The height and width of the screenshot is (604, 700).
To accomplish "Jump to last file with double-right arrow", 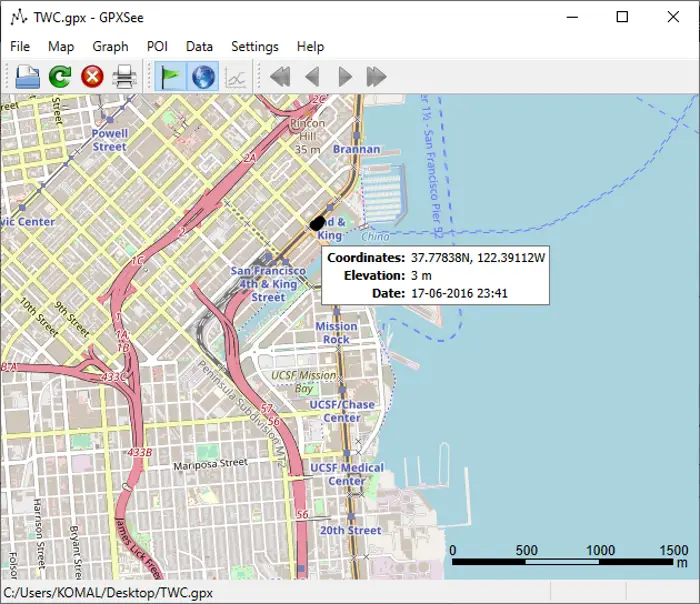I will 377,76.
